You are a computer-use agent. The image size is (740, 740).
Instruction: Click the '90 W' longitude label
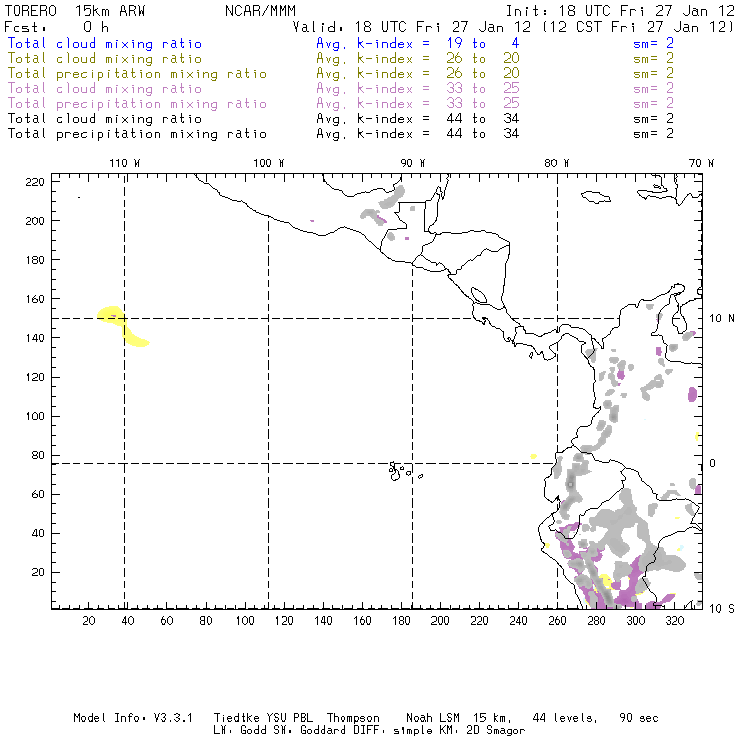coord(412,163)
